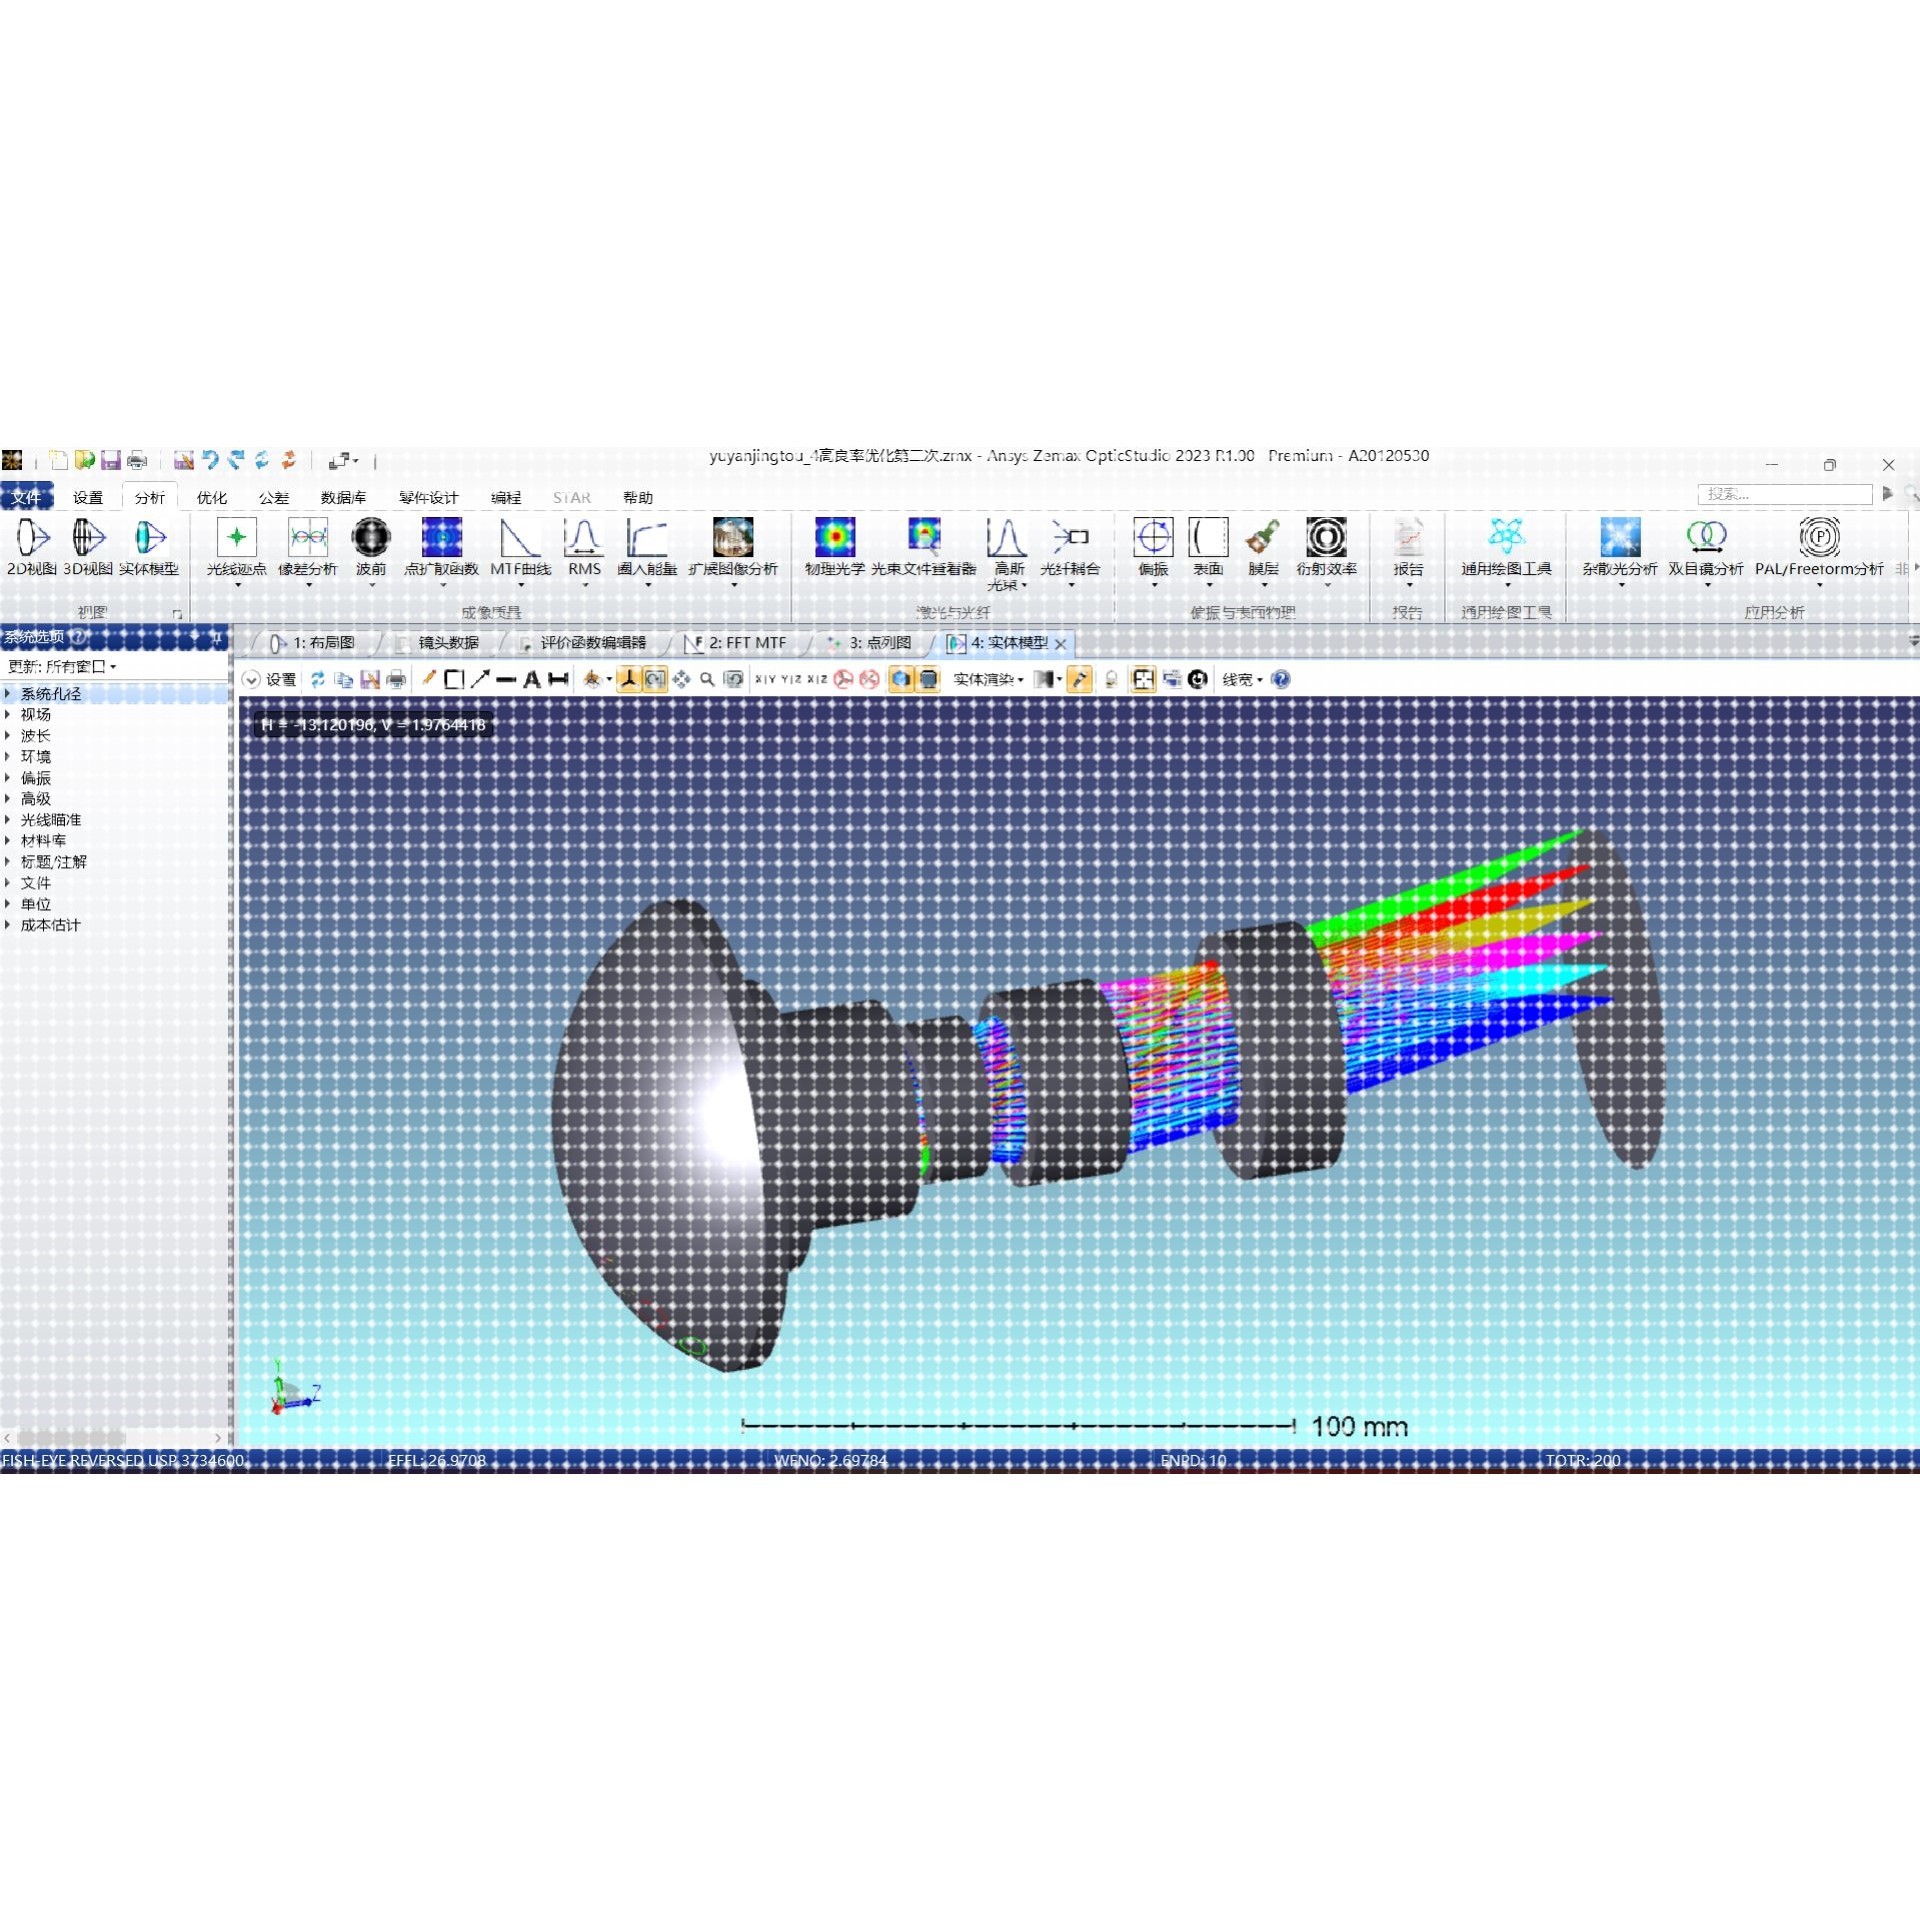Screen dimensions: 1920x1920
Task: Open the 实体渲染 dropdown
Action: point(988,680)
